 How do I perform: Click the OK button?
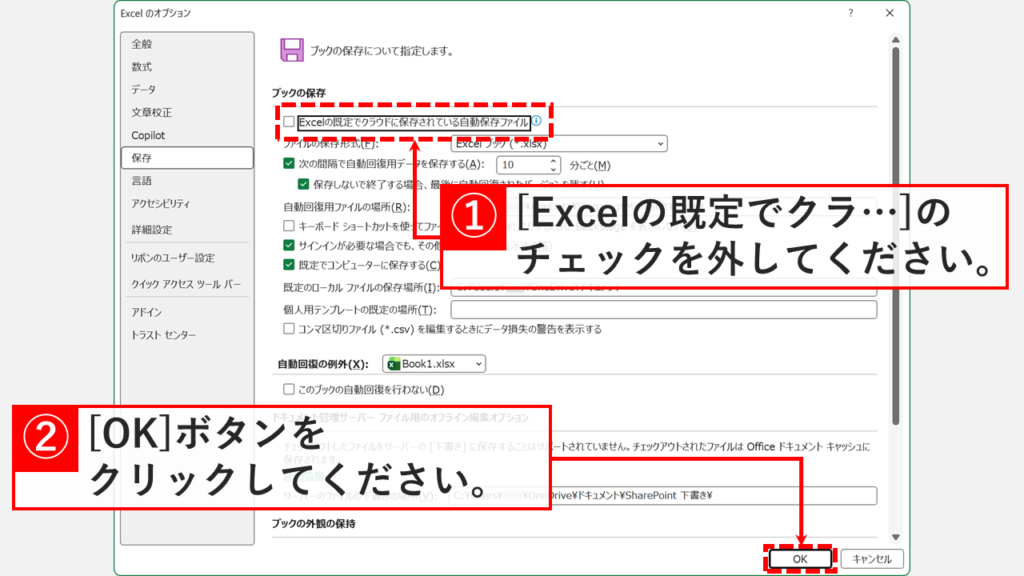[x=800, y=559]
